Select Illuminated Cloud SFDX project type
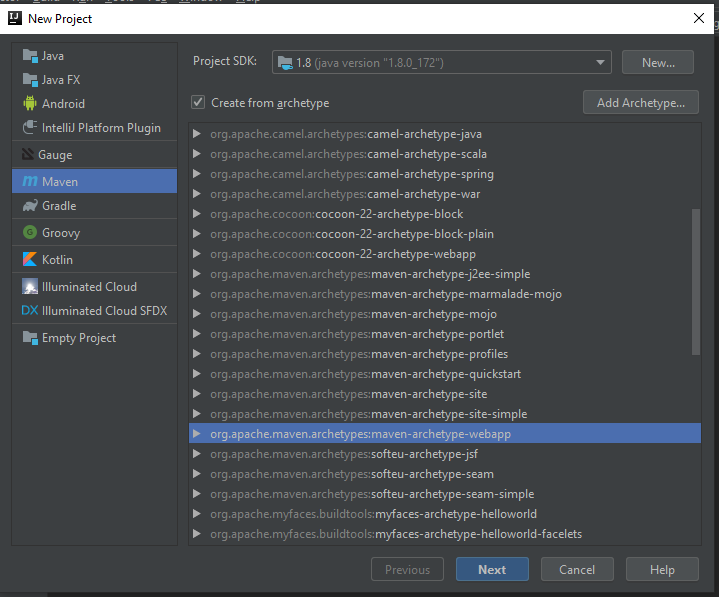The height and width of the screenshot is (597, 719). 94,310
